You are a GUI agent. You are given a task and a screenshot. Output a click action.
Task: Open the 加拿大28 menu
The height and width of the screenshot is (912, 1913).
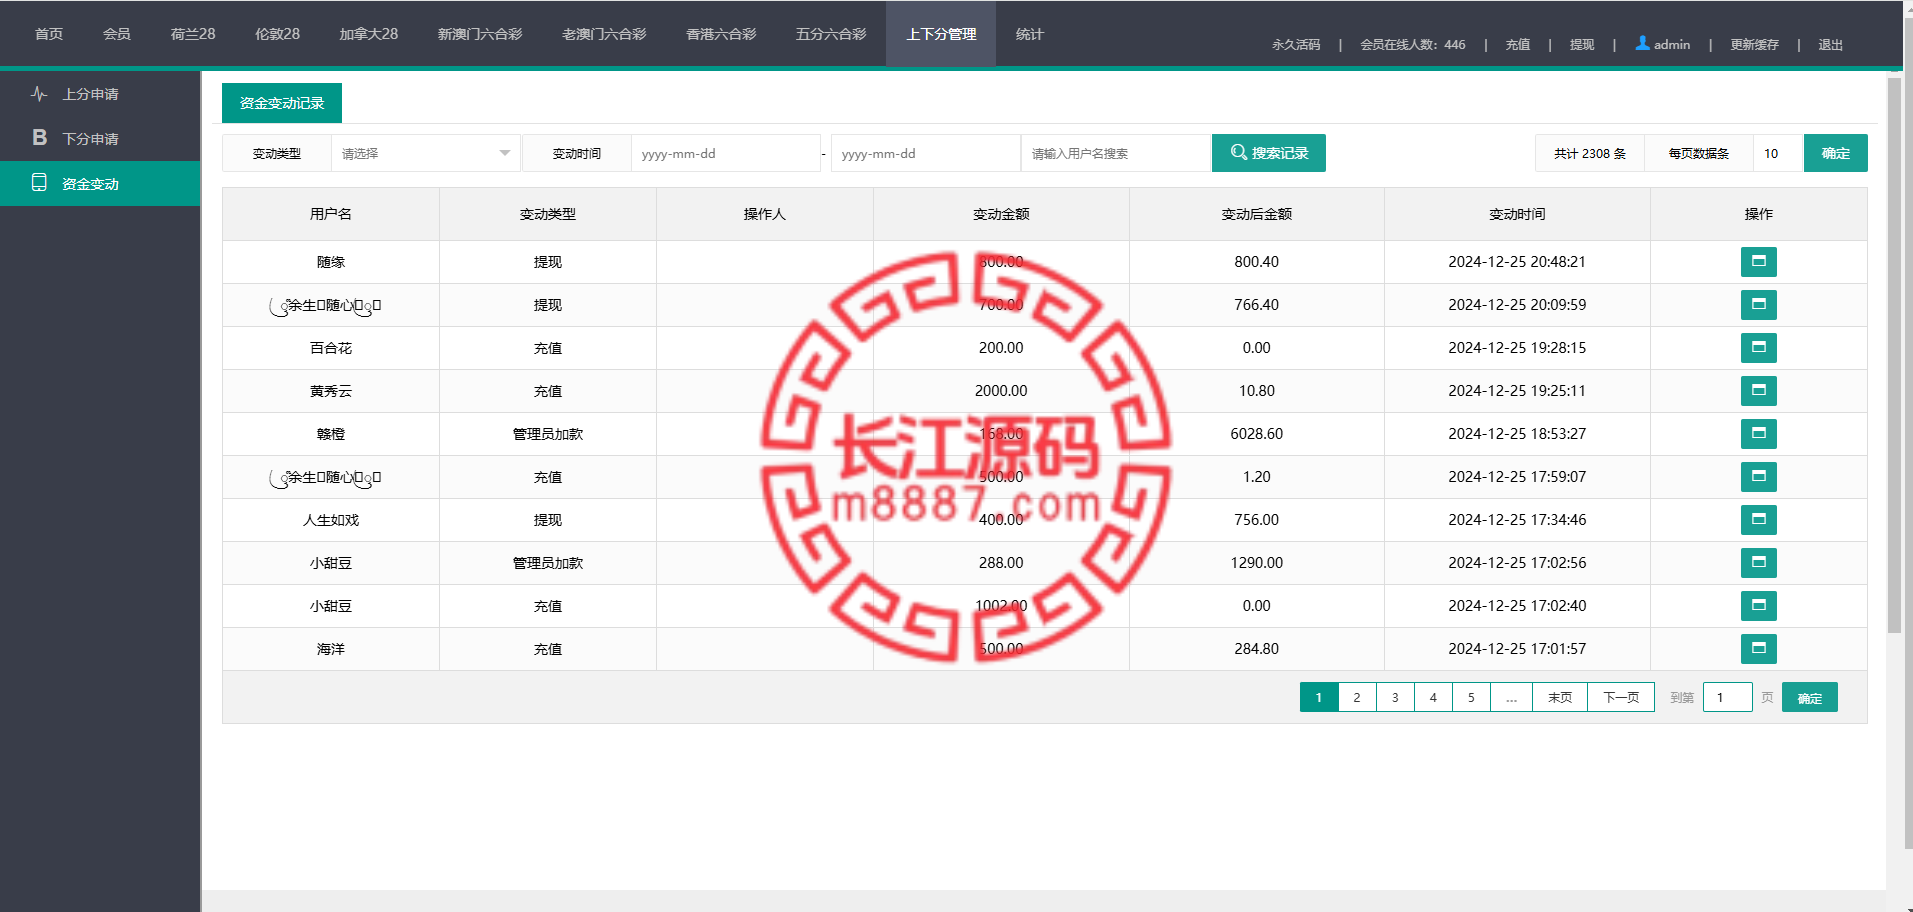point(368,34)
